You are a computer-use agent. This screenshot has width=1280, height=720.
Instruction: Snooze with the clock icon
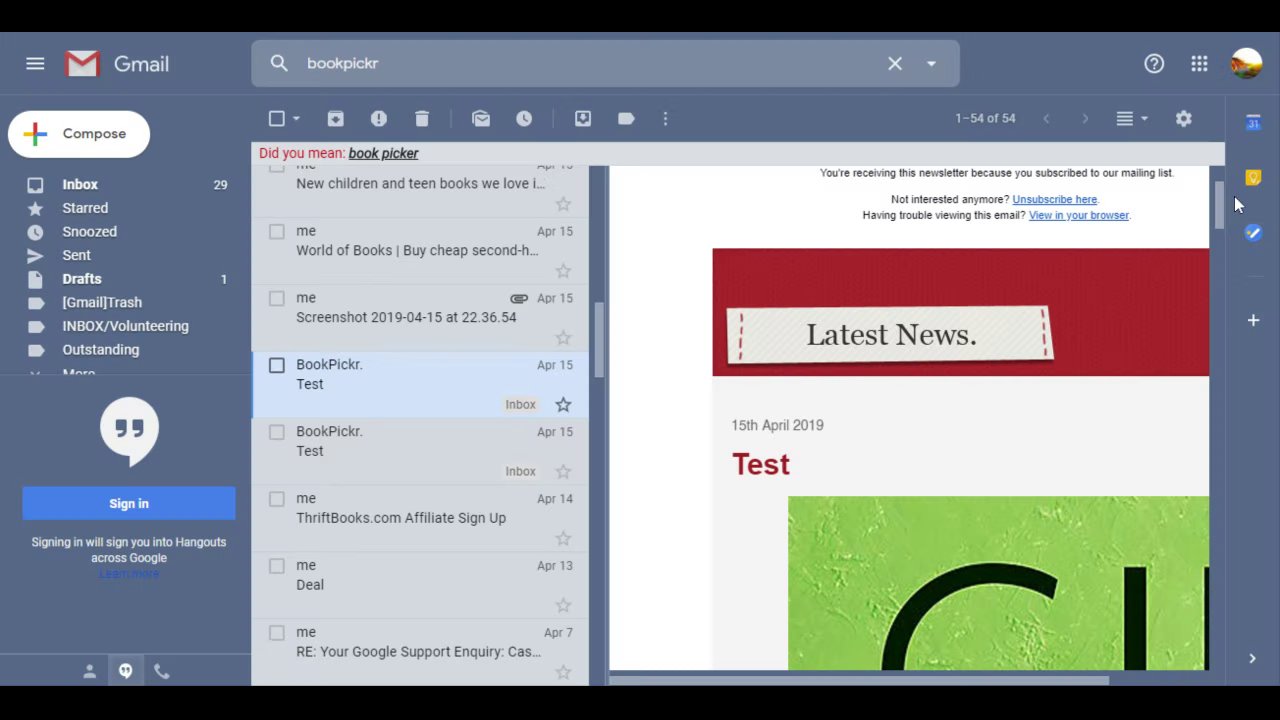click(x=524, y=118)
